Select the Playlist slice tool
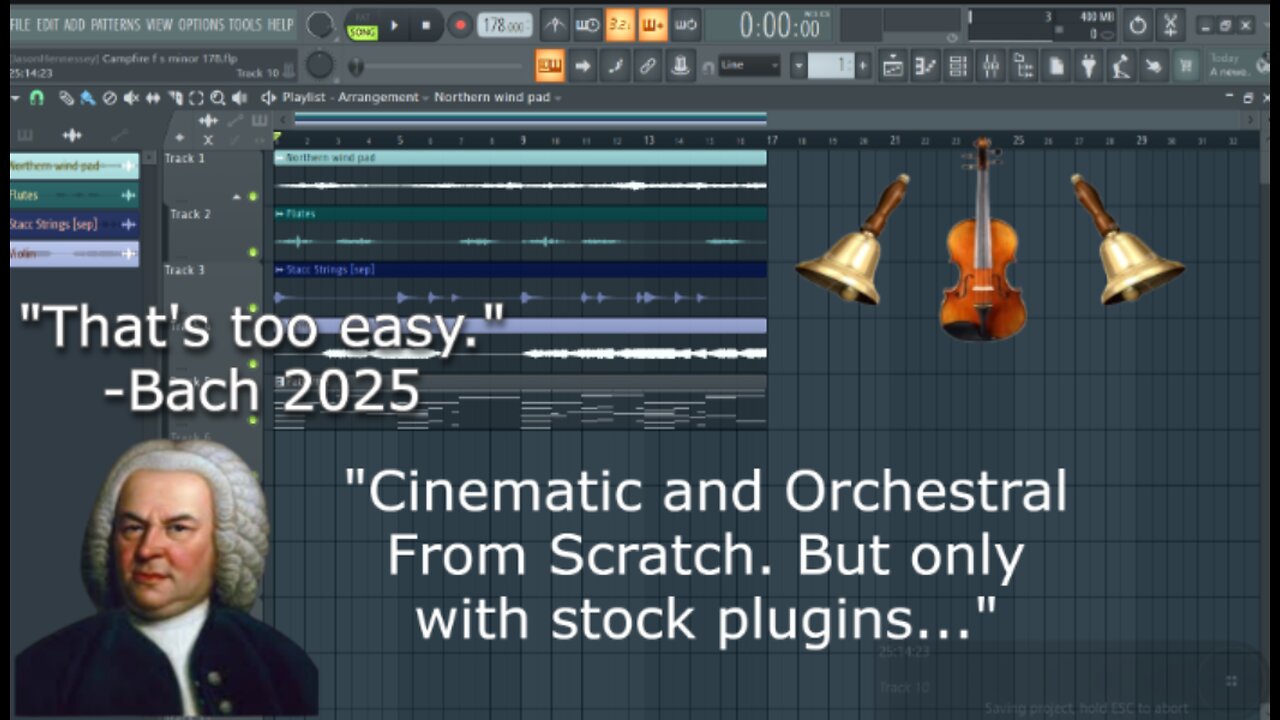The width and height of the screenshot is (1280, 720). click(x=176, y=98)
